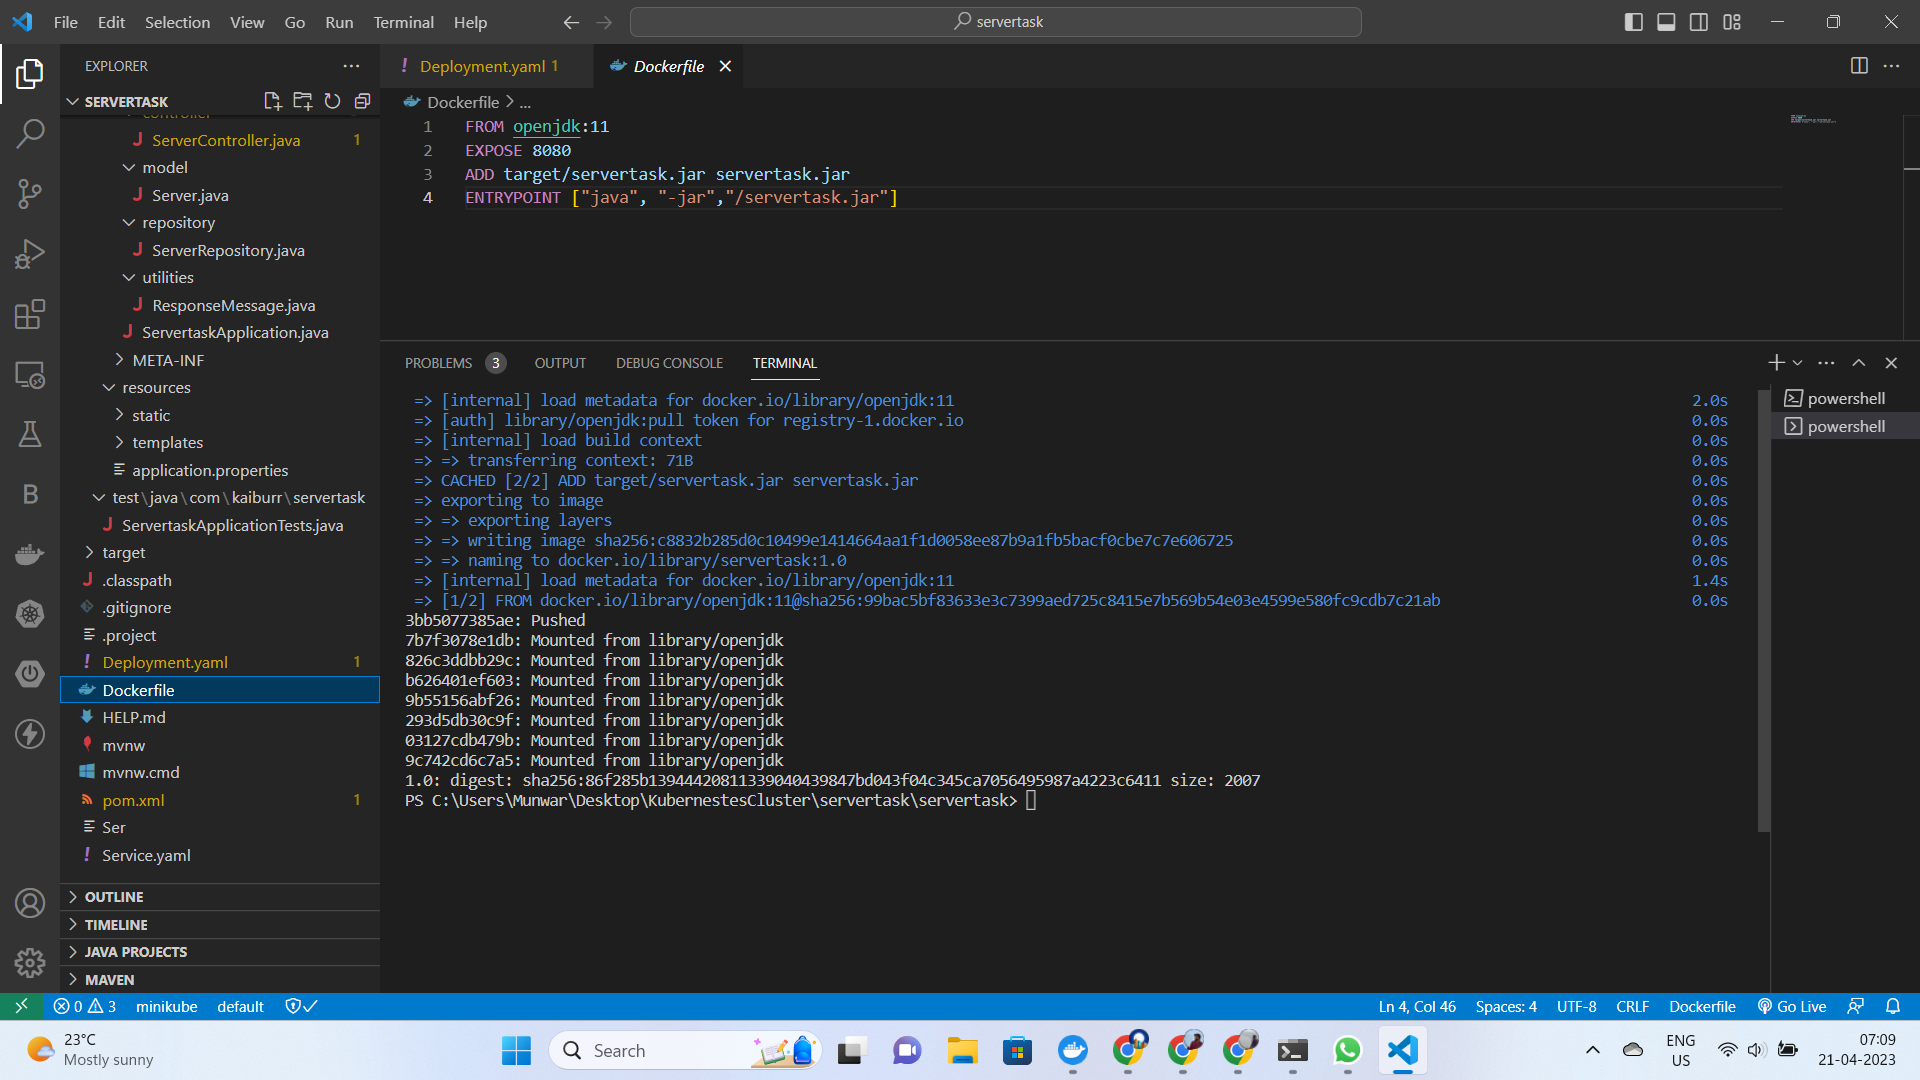Viewport: 1920px width, 1080px height.
Task: Open the Testing view
Action: pyautogui.click(x=30, y=433)
